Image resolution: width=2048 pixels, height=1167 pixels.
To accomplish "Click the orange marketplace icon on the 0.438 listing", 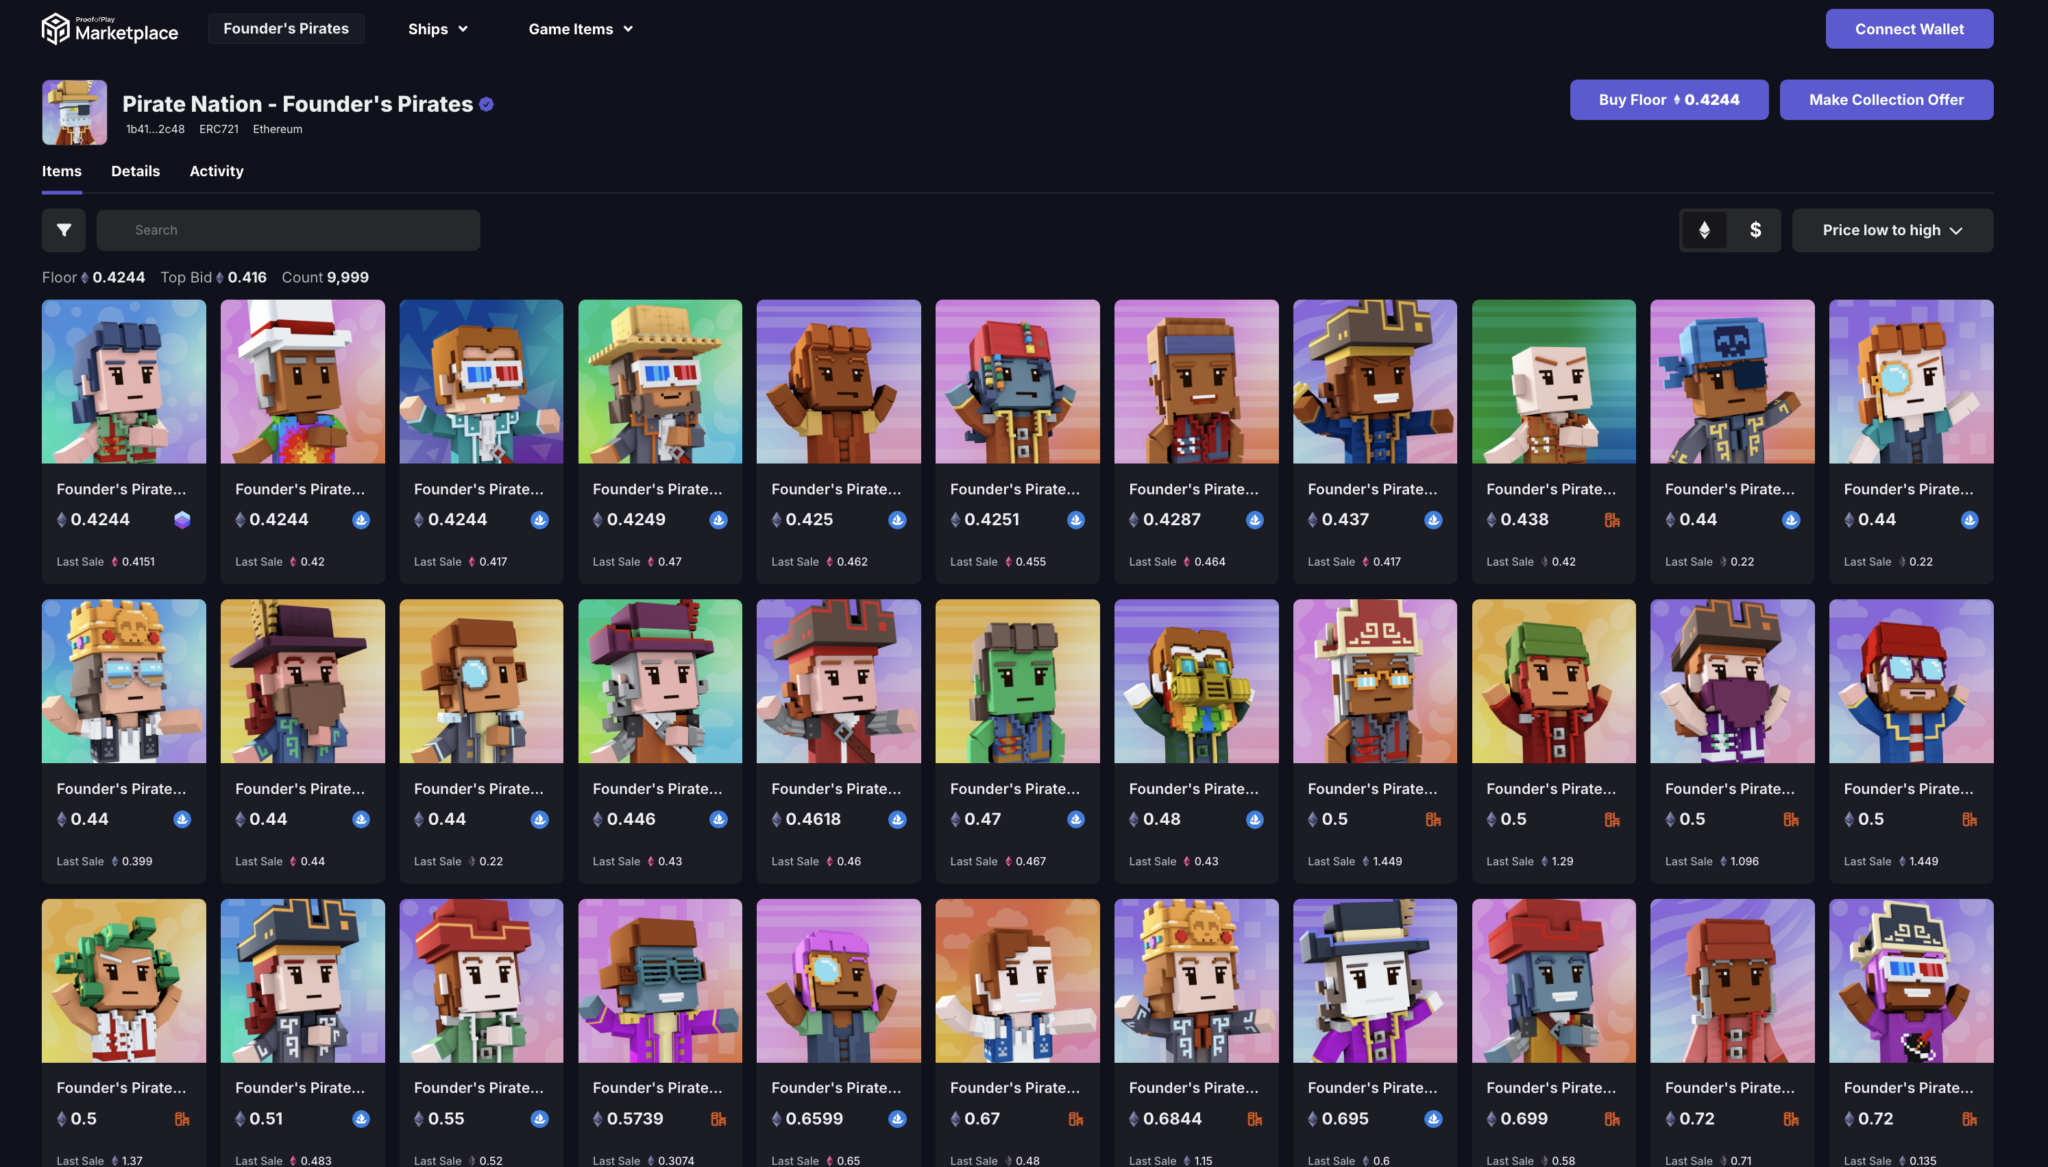I will pyautogui.click(x=1612, y=520).
